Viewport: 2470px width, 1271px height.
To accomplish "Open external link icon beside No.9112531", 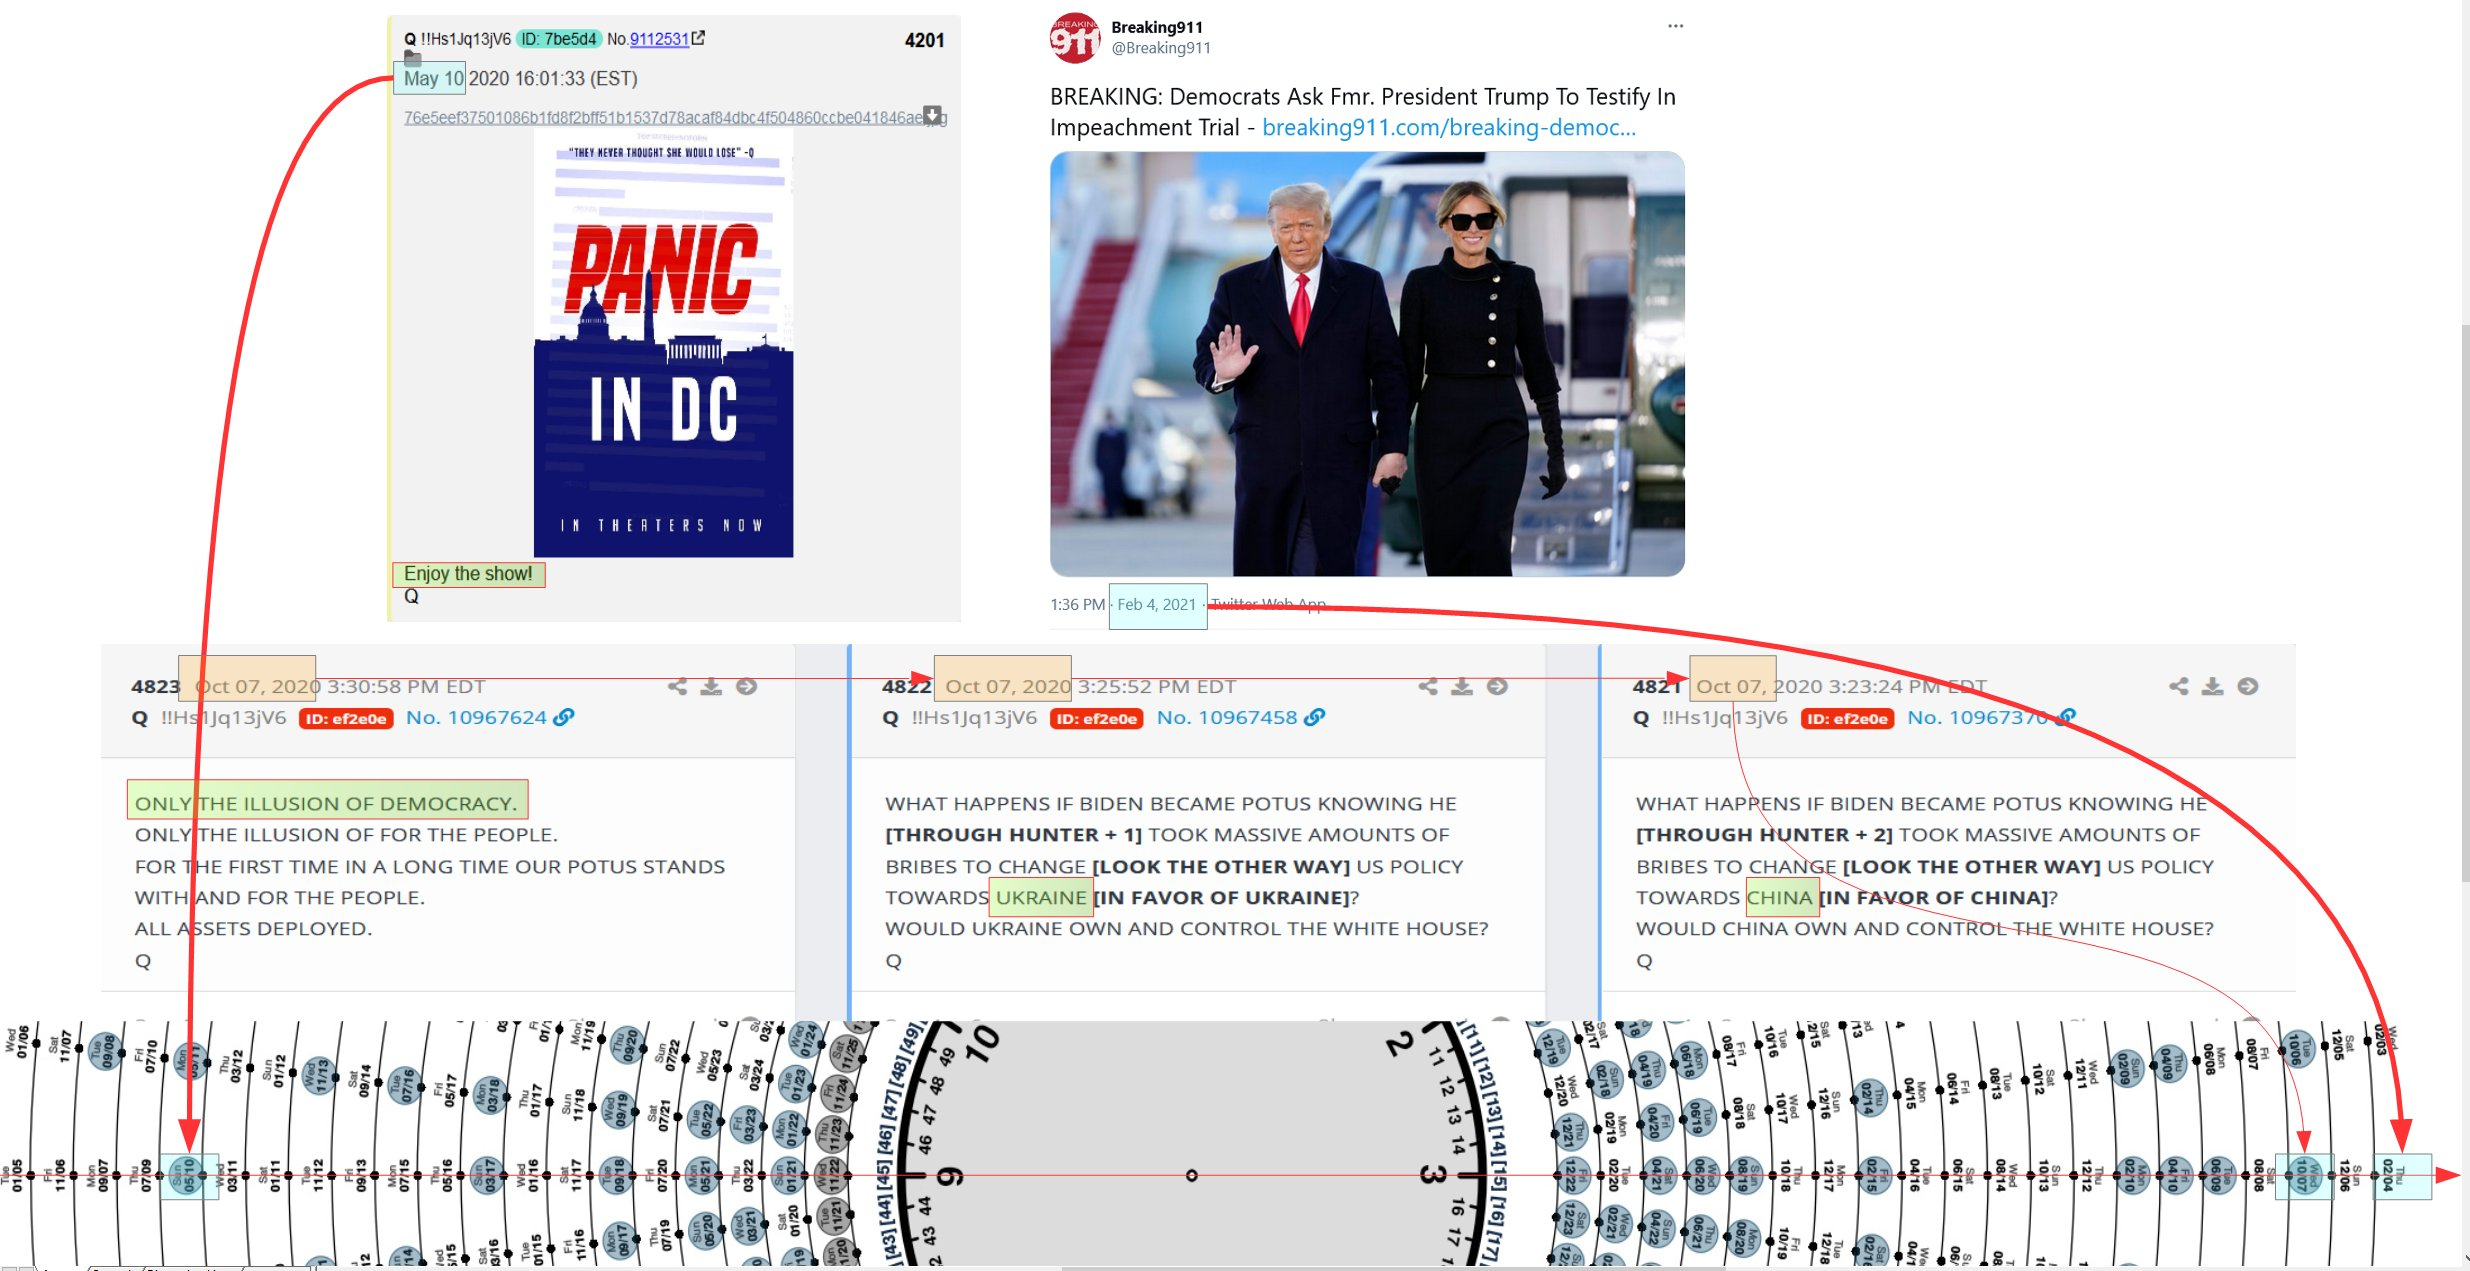I will (699, 38).
